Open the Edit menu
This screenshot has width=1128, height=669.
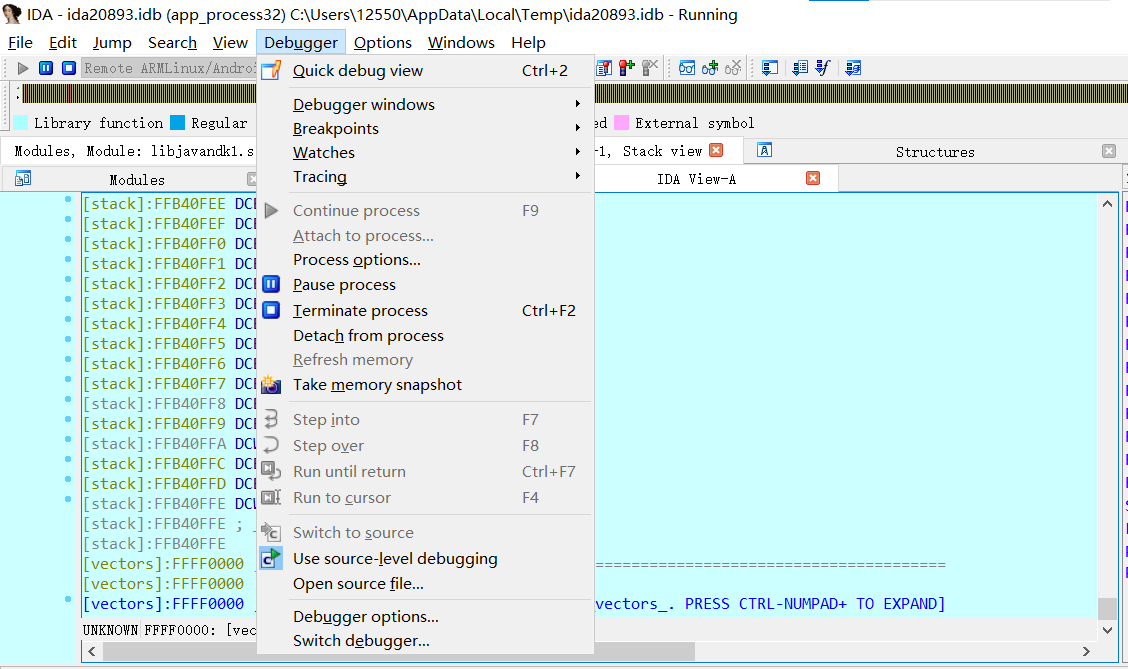[63, 42]
